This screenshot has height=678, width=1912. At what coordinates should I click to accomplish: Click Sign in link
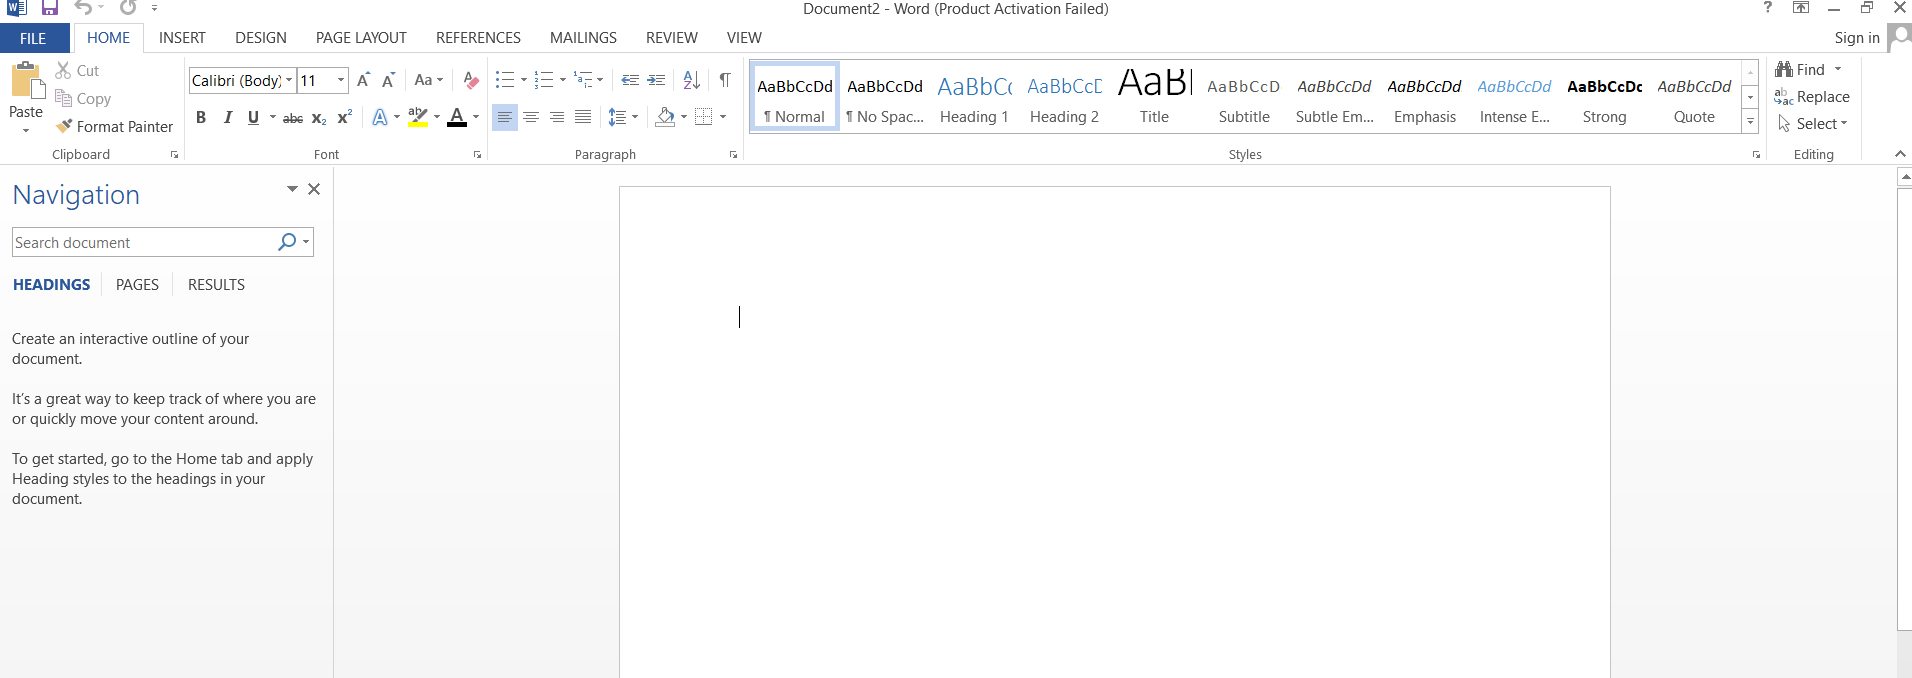coord(1857,38)
